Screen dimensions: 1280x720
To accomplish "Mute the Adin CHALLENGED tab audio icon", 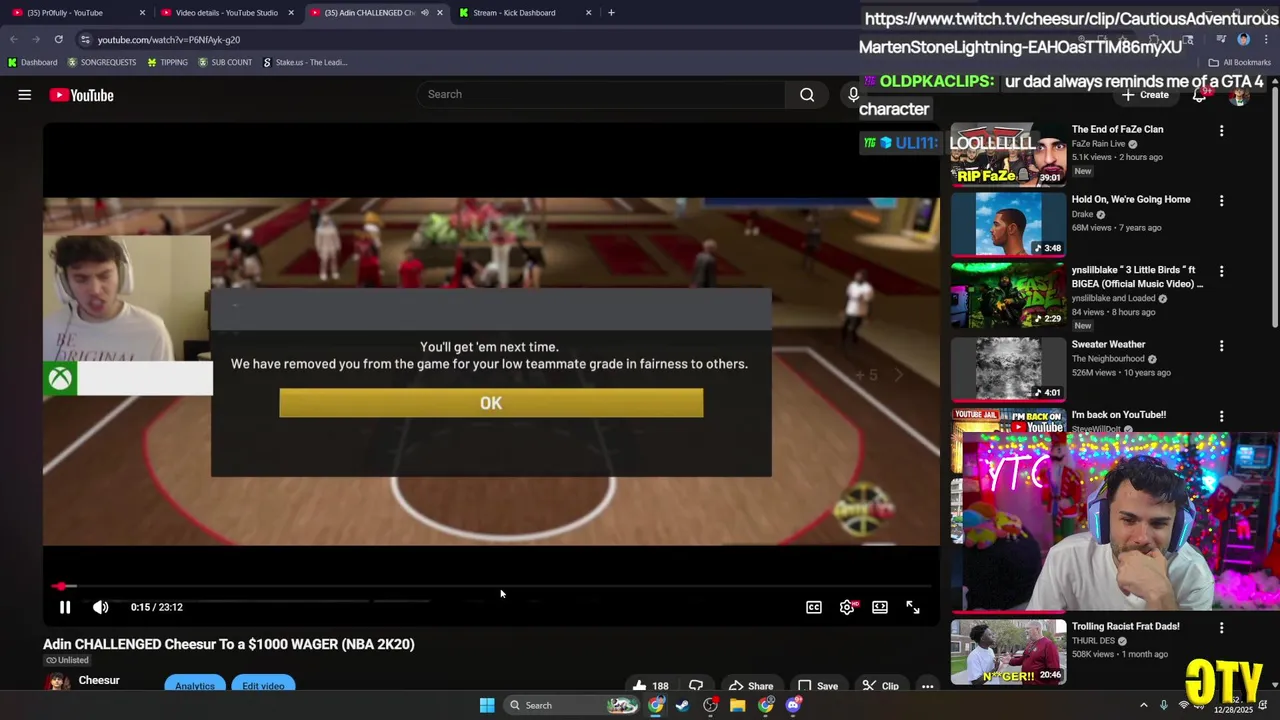I will [425, 13].
